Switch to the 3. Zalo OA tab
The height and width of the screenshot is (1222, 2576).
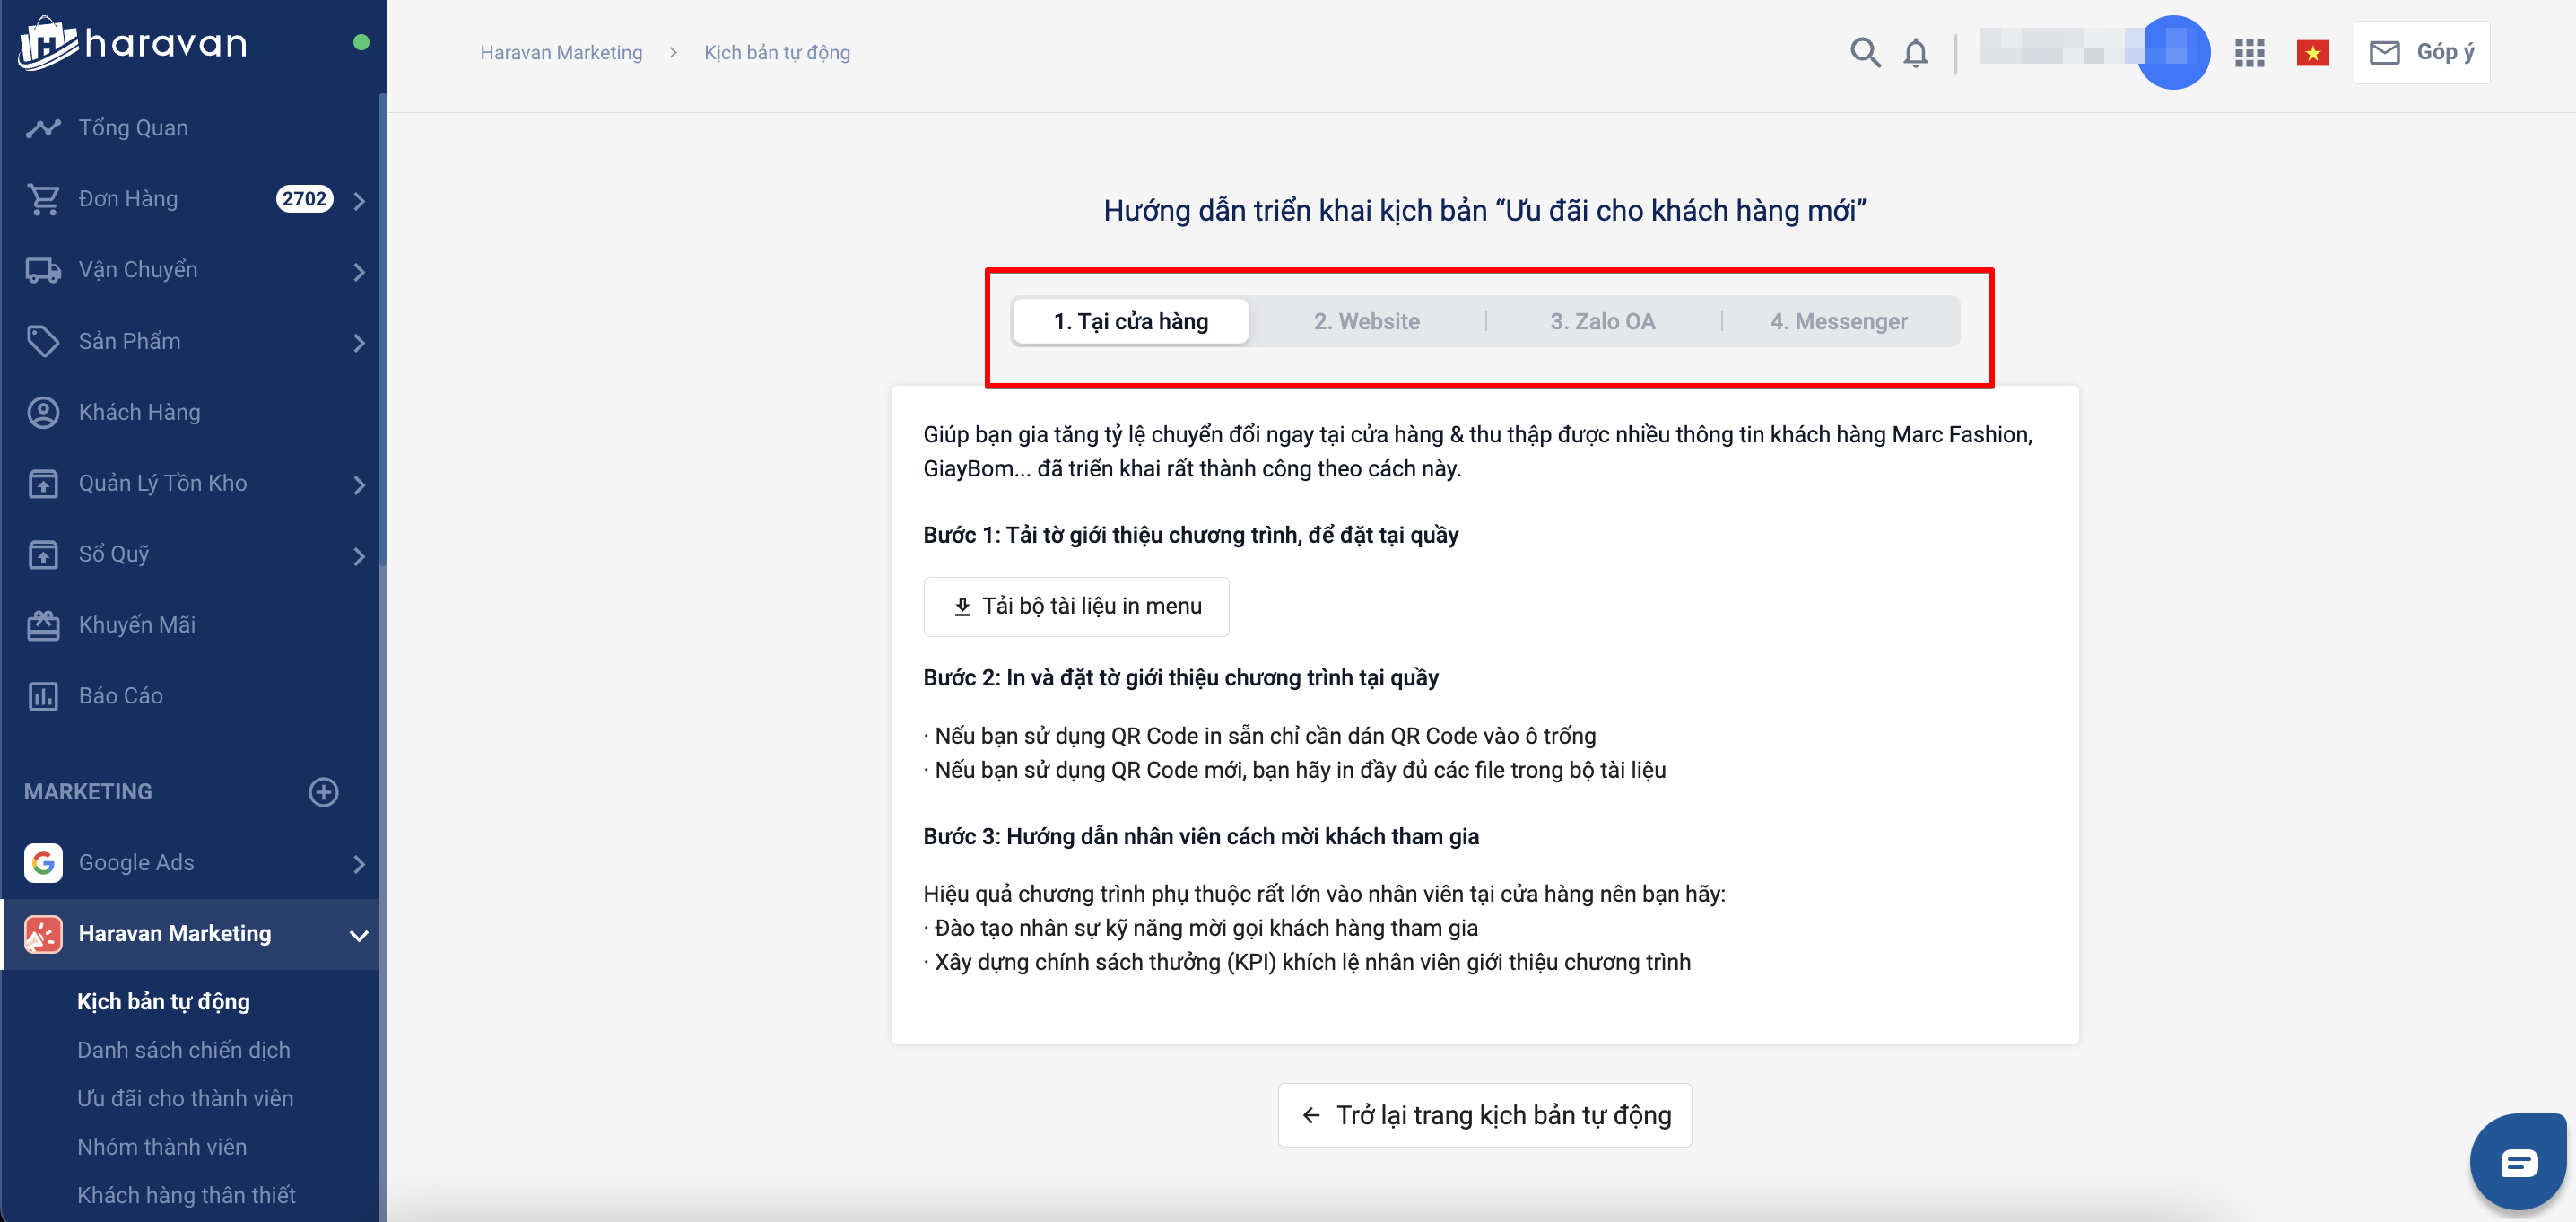click(1602, 321)
